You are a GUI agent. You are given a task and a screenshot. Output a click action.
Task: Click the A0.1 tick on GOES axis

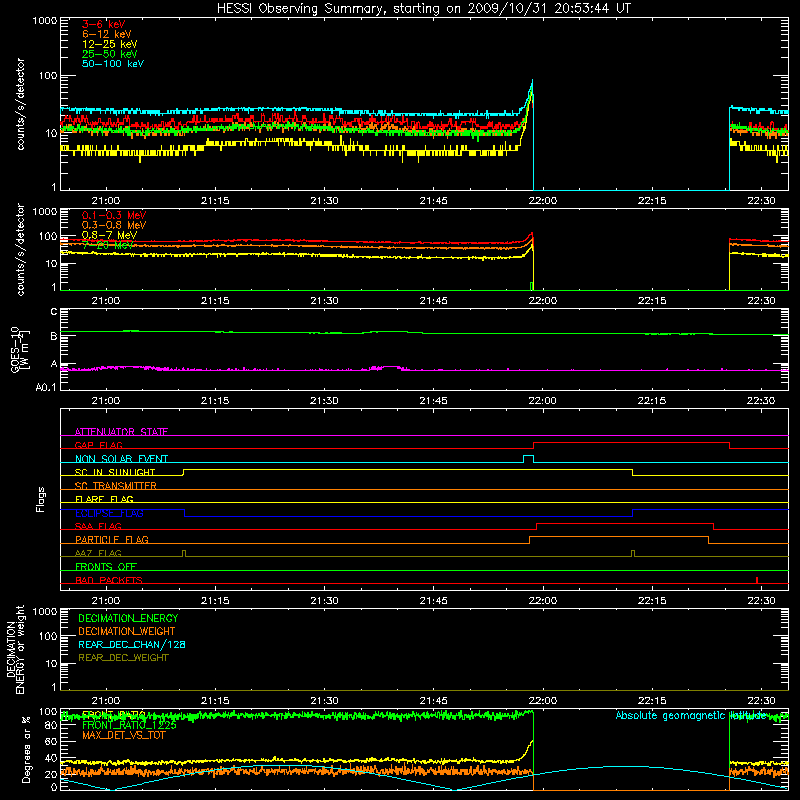coord(46,388)
